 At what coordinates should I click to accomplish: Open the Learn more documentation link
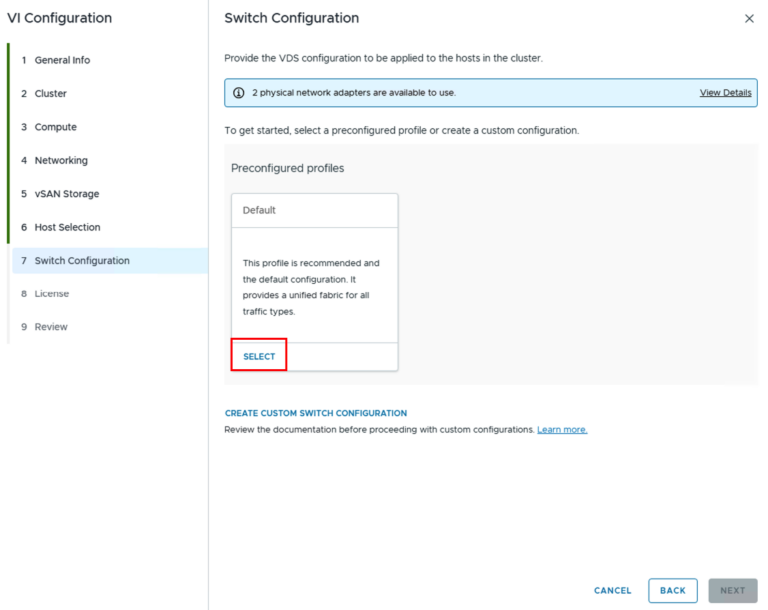[562, 430]
